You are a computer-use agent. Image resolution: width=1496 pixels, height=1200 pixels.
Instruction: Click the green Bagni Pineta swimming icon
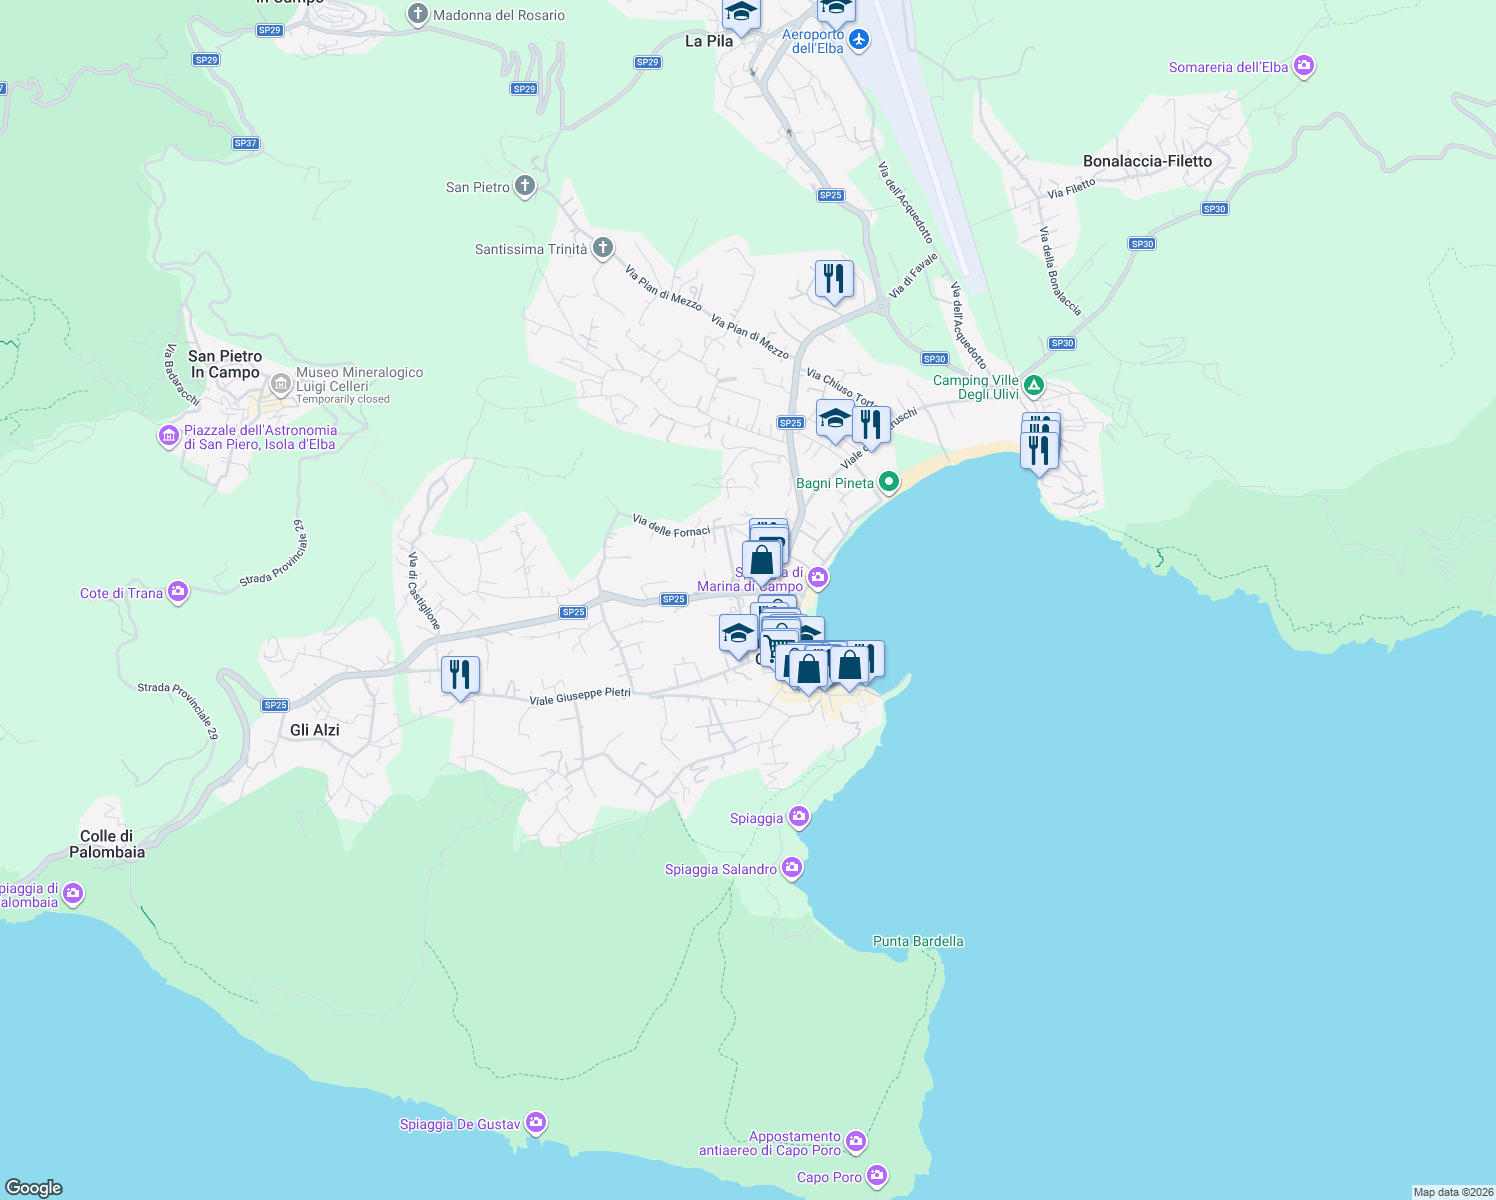pos(891,481)
